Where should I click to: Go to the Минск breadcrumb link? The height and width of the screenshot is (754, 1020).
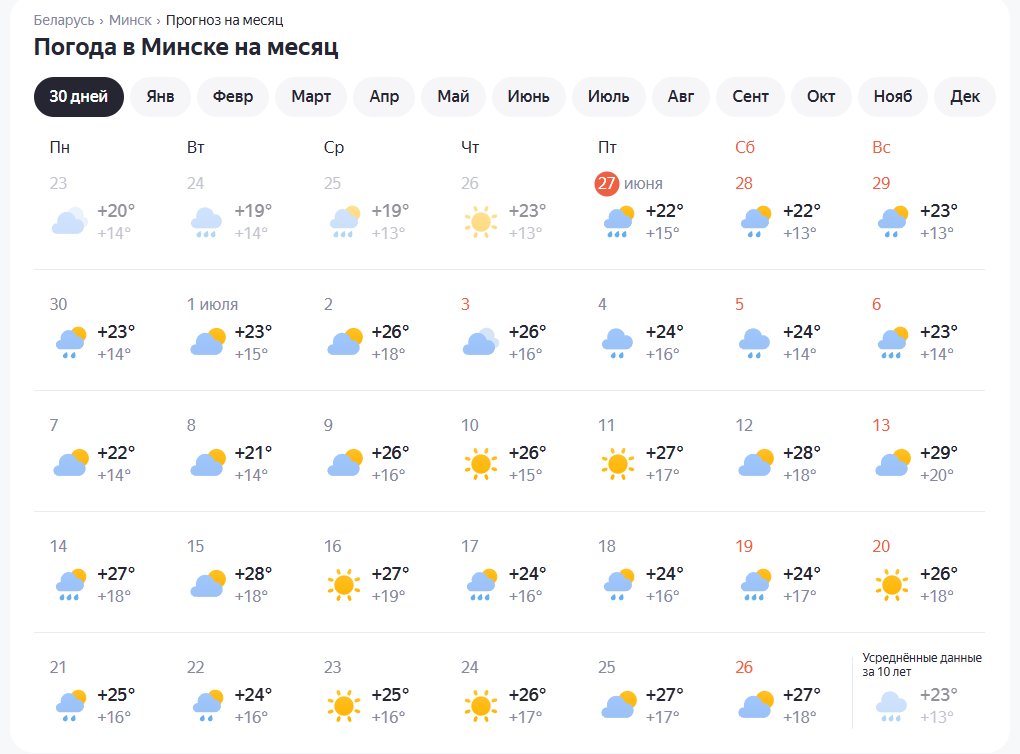(x=130, y=20)
